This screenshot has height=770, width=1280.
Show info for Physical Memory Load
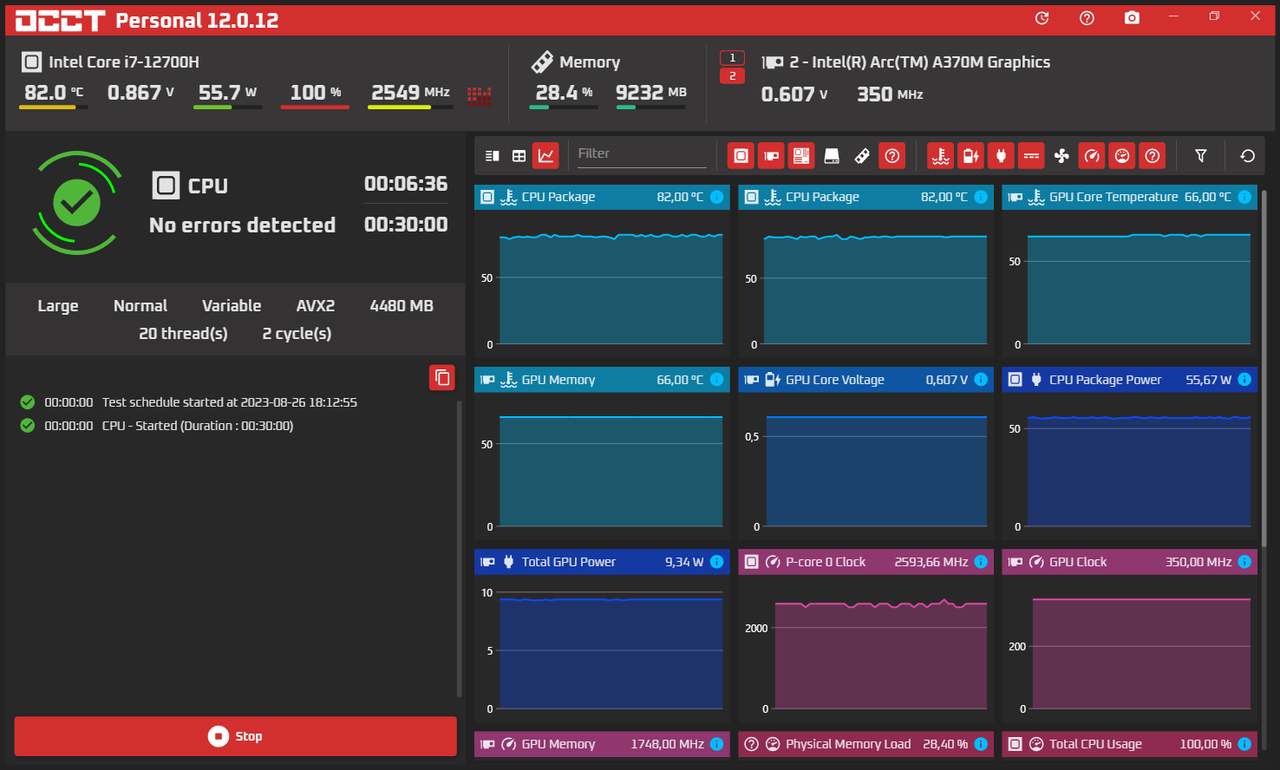[x=980, y=744]
